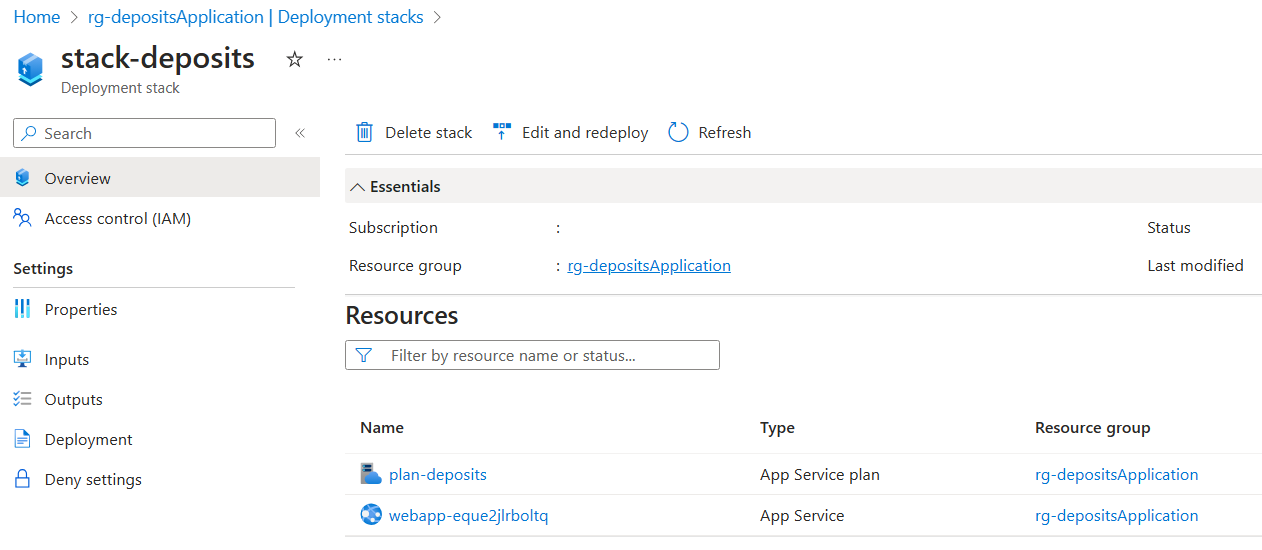Image resolution: width=1262 pixels, height=550 pixels.
Task: Open the more options ellipsis menu
Action: tap(335, 60)
